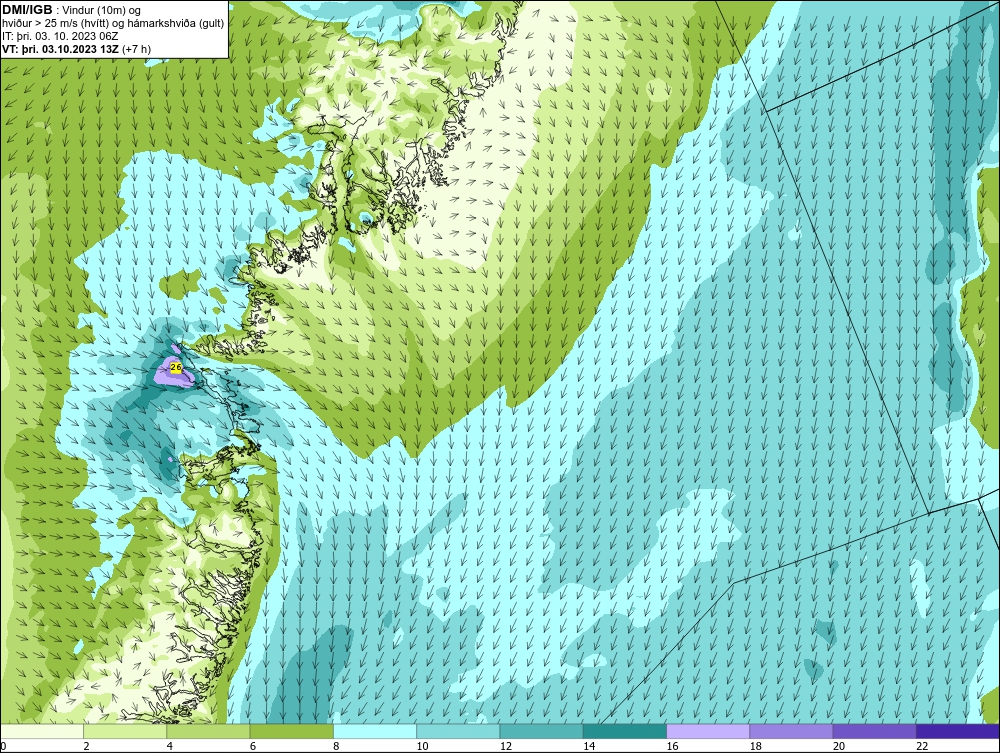Image resolution: width=1000 pixels, height=753 pixels.
Task: Pick the 18–20 m/s purple legend swatch
Action: pyautogui.click(x=791, y=731)
